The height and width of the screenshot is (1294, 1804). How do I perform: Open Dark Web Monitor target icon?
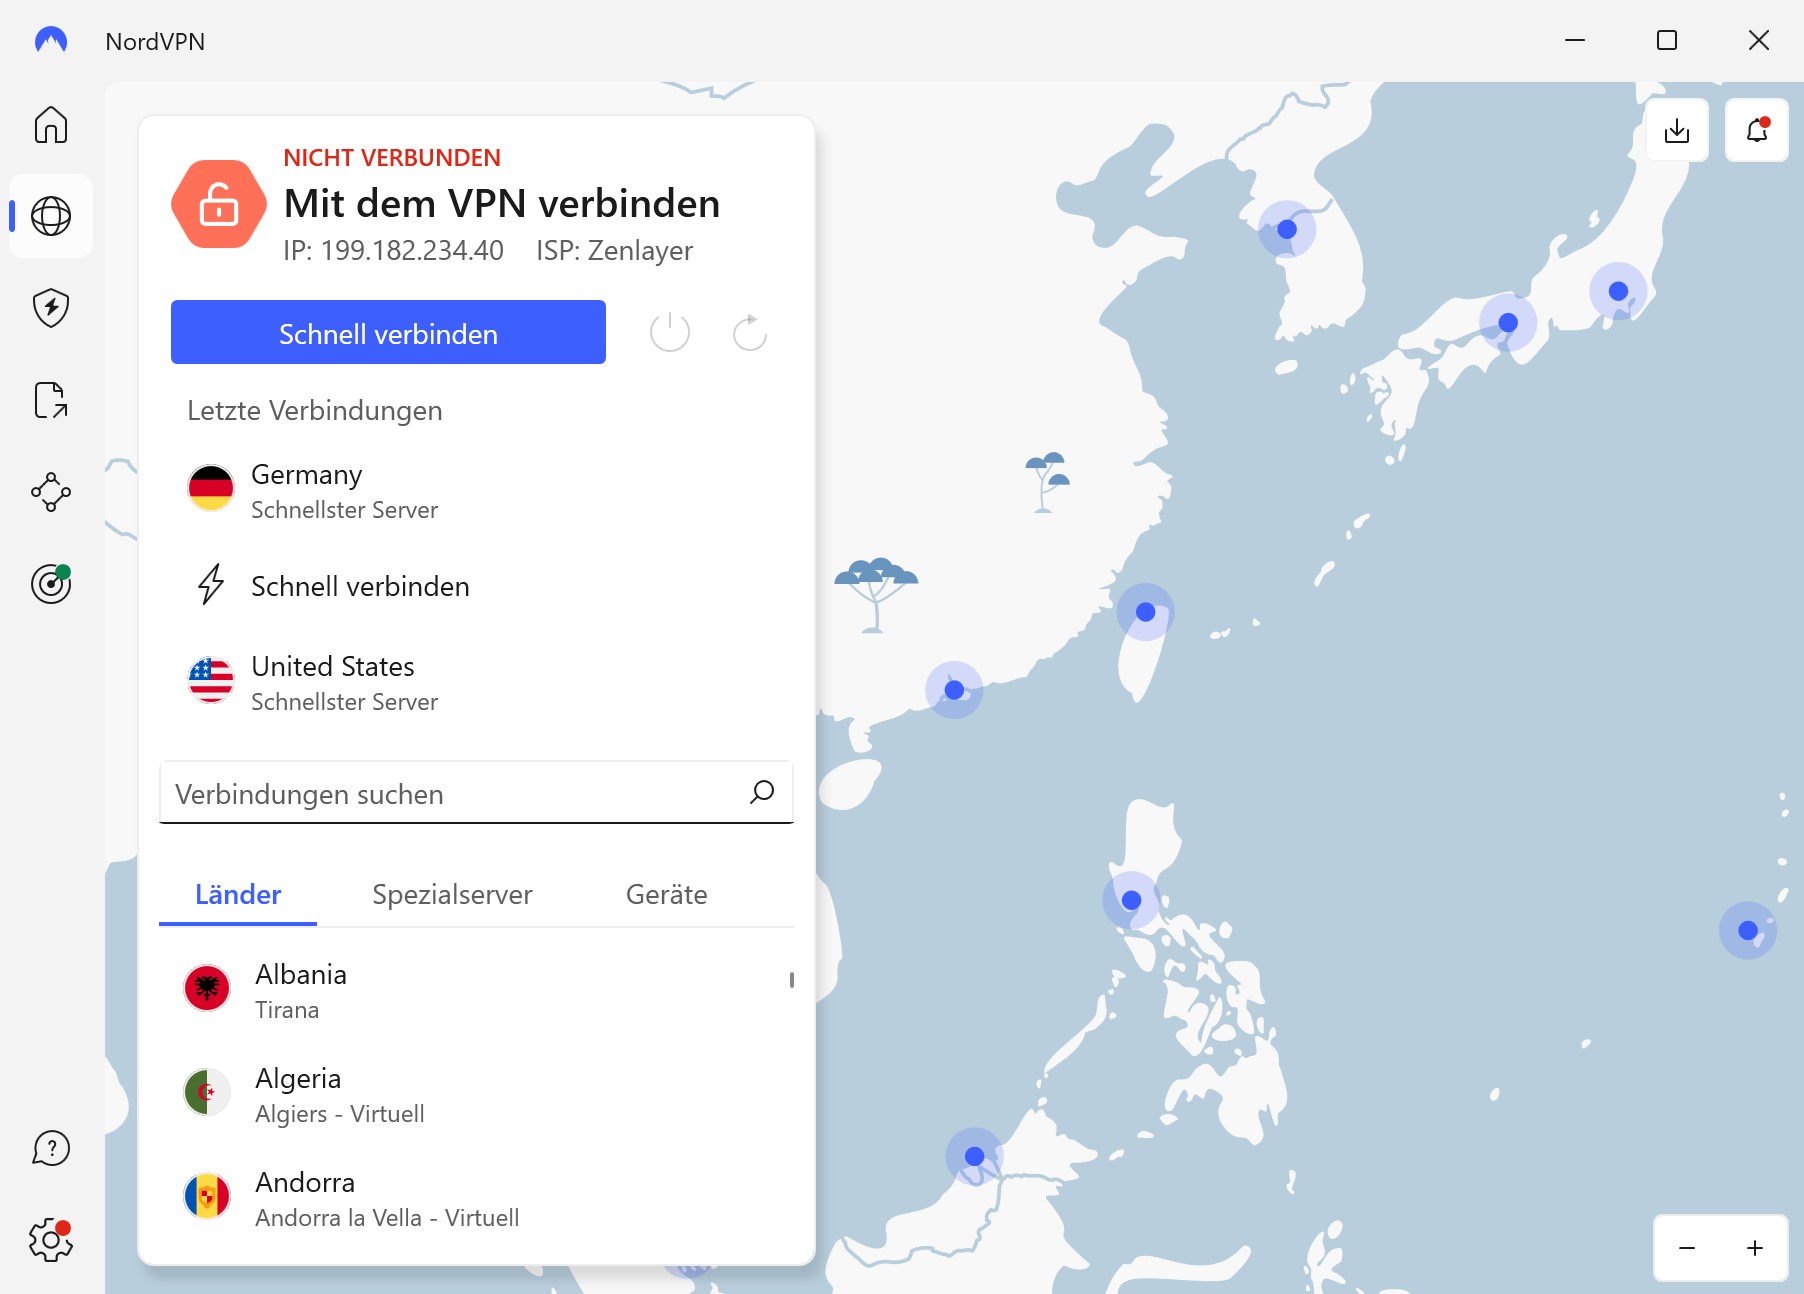[x=51, y=584]
